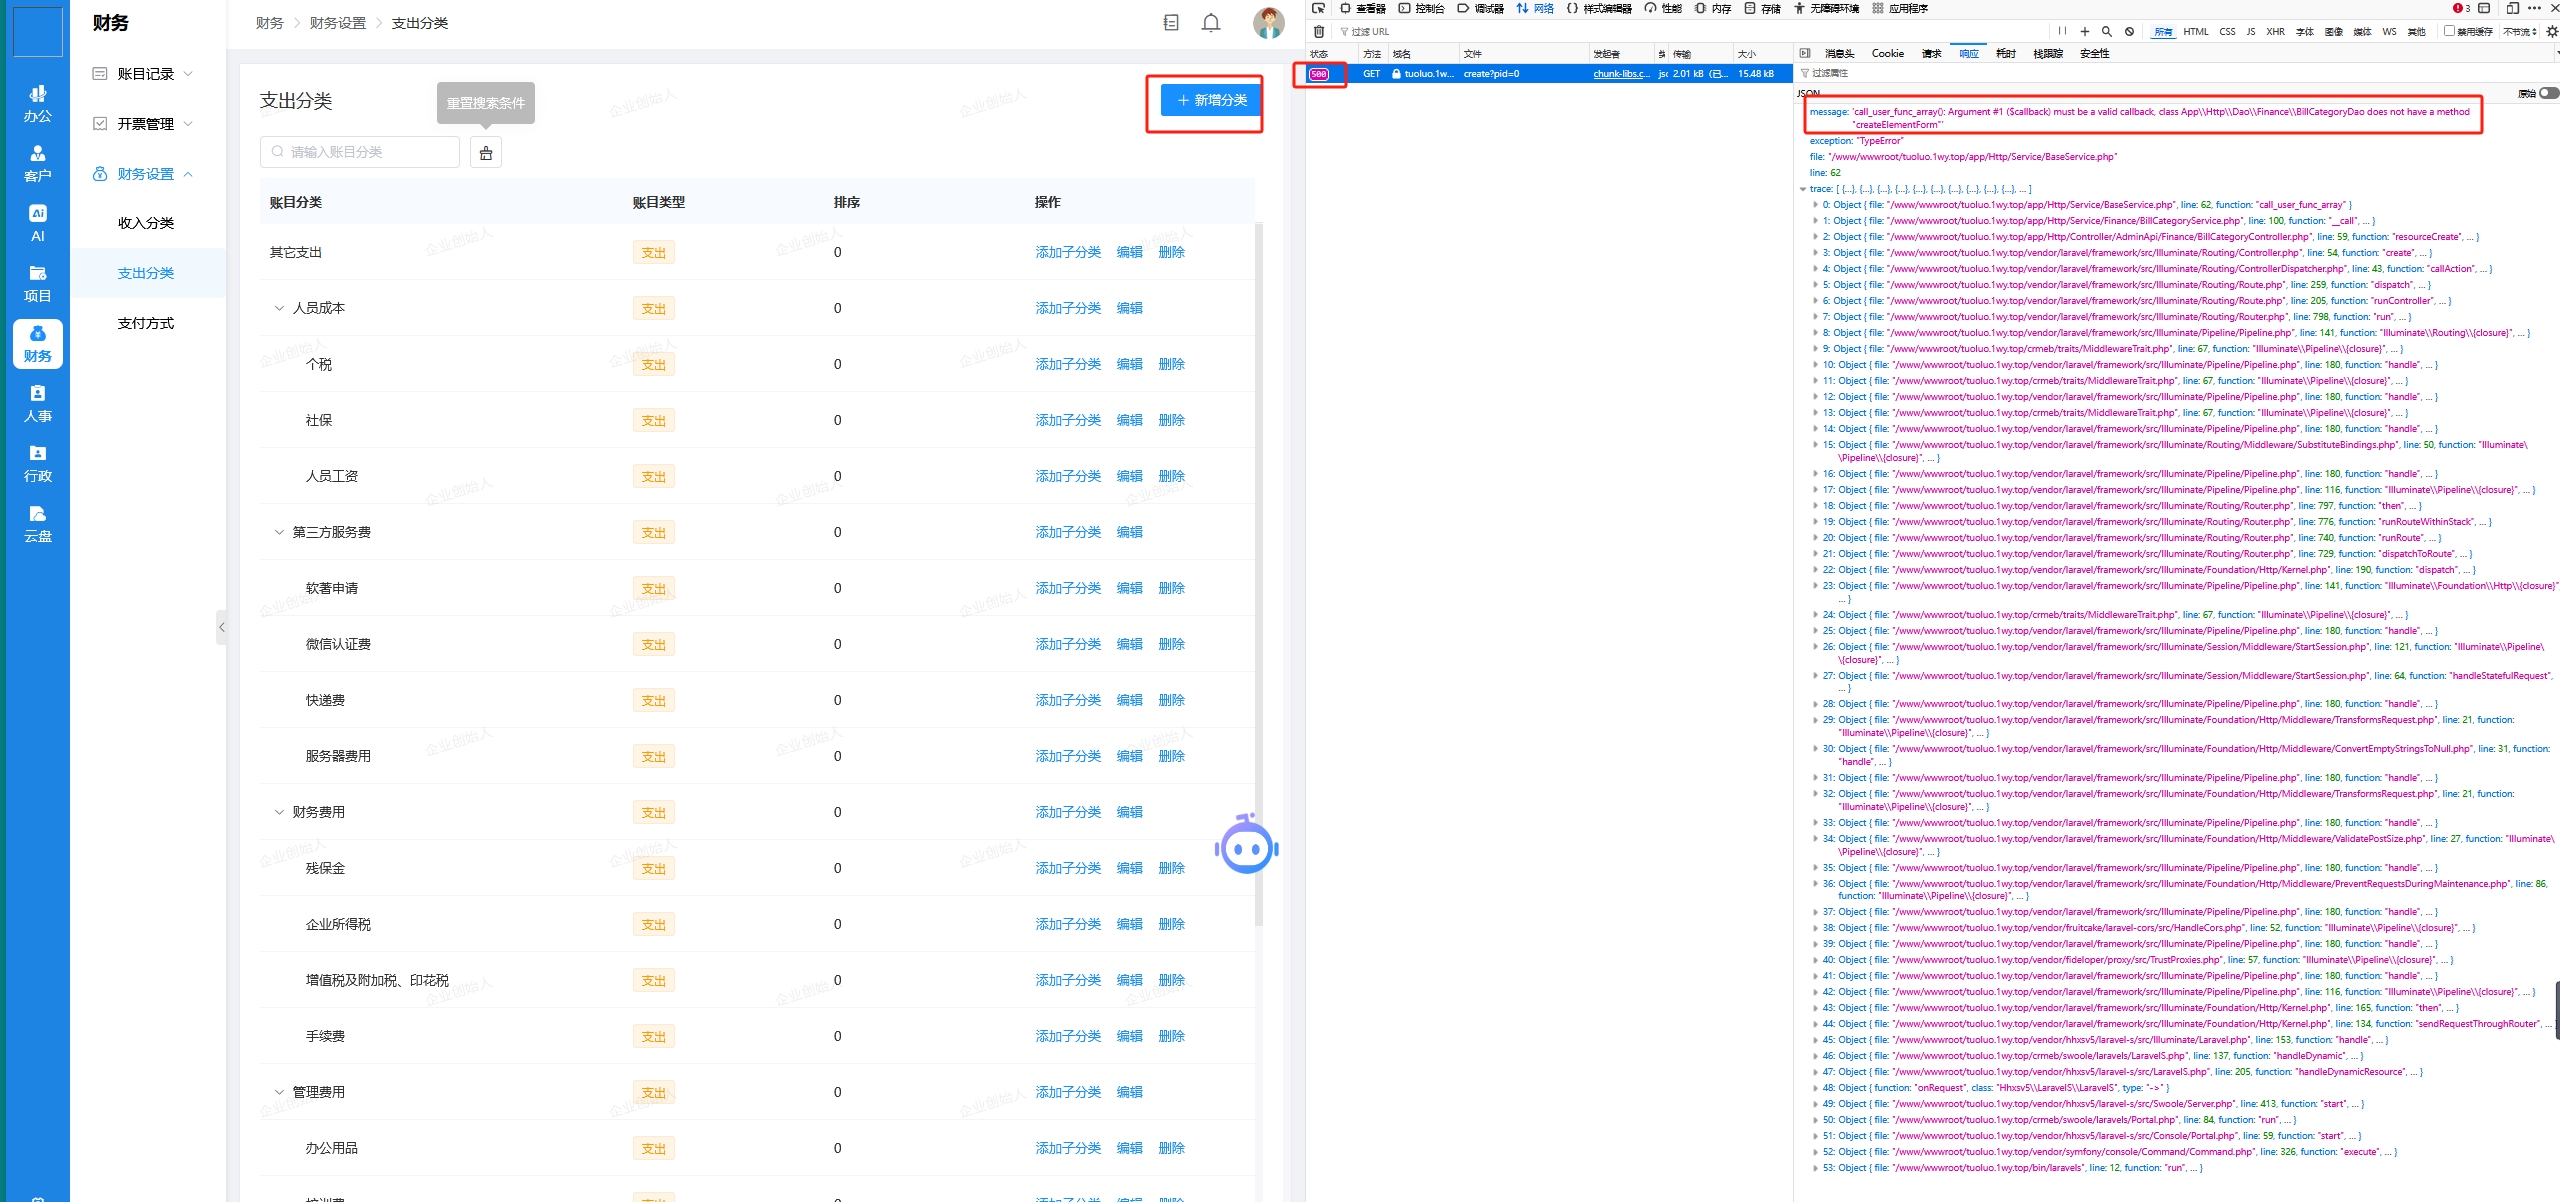Collapse the 财务设置 menu
Viewport: 2560px width, 1202px height.
pyautogui.click(x=147, y=174)
